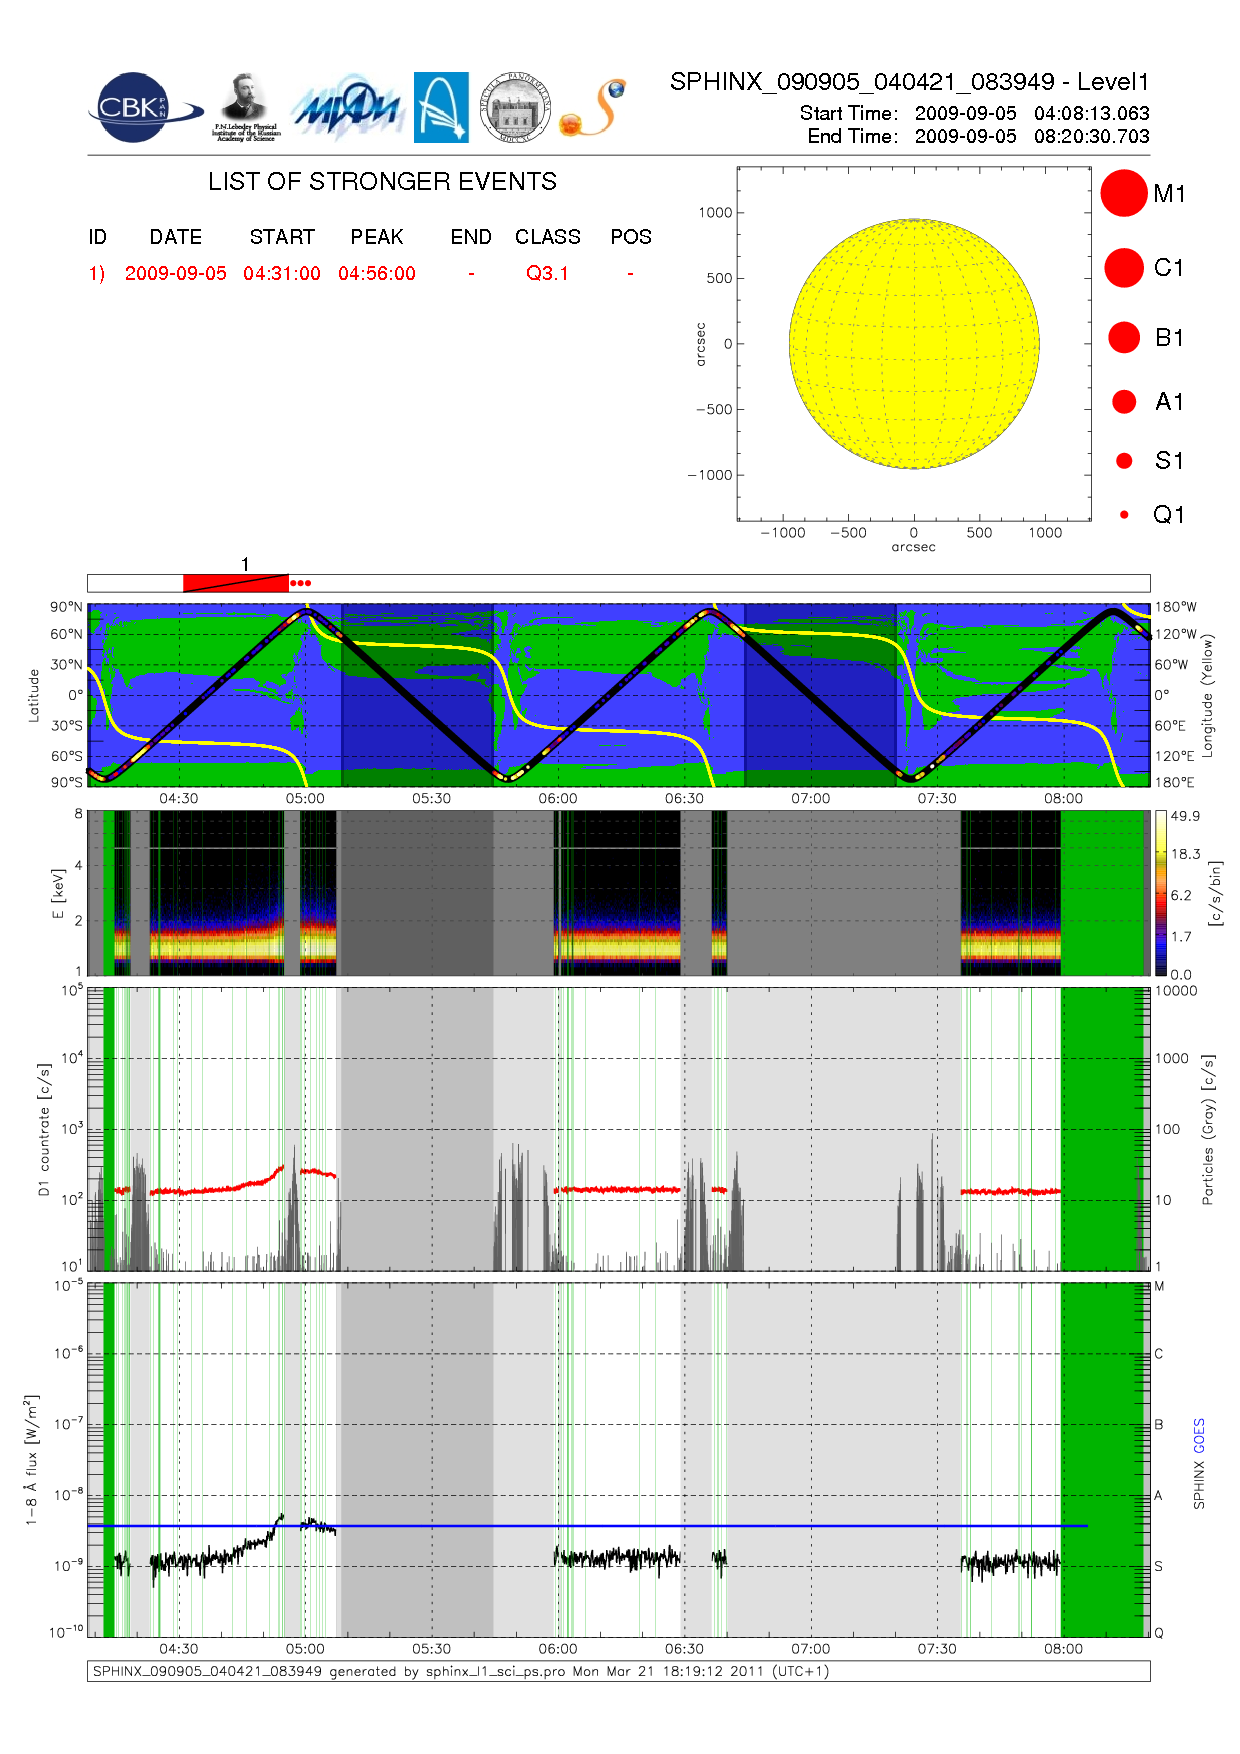
Task: Click the yellow solar disk image
Action: (913, 343)
